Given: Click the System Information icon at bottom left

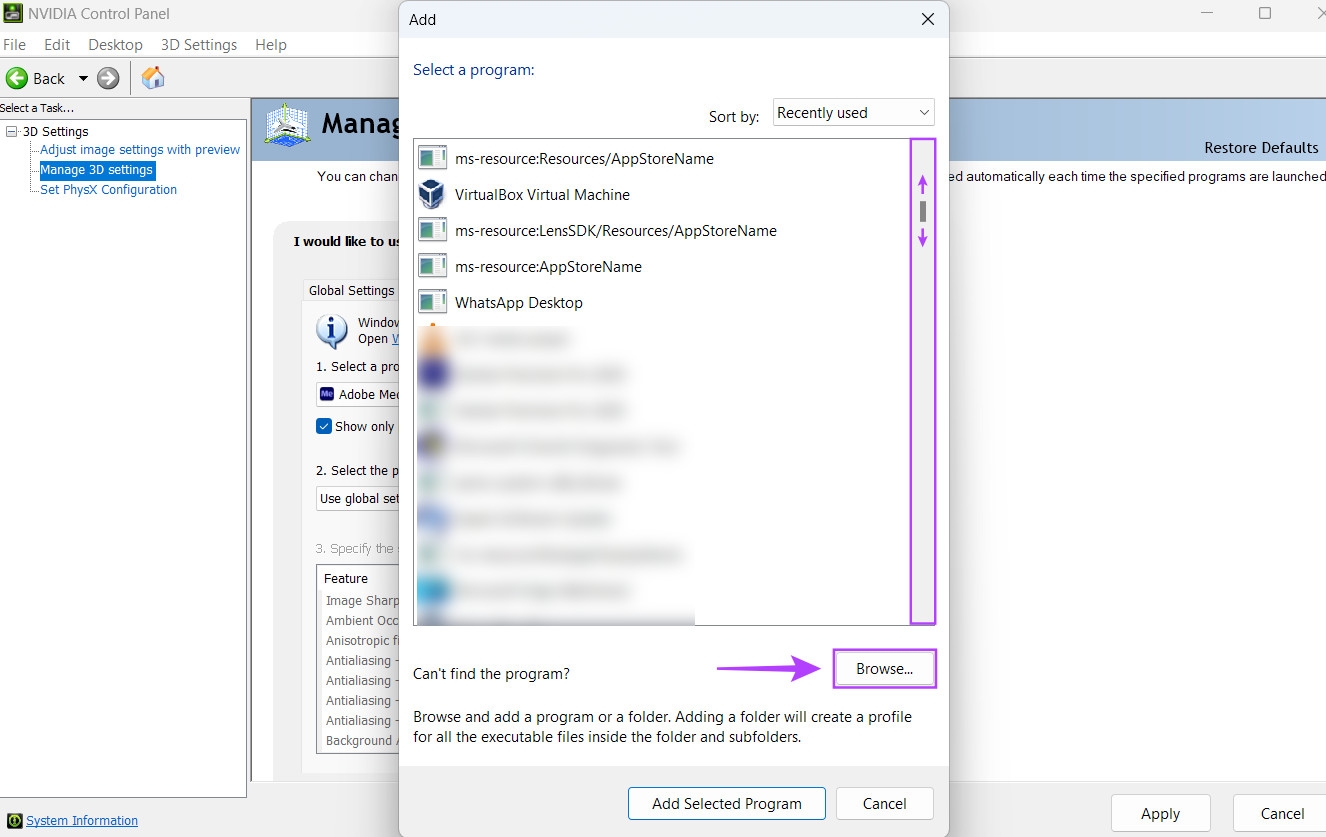Looking at the screenshot, I should pos(14,821).
